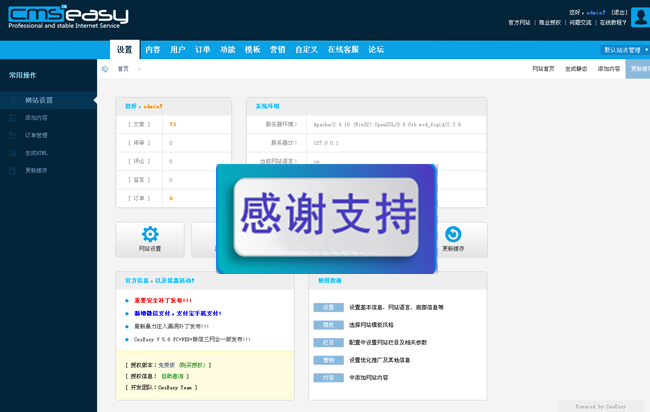
Task: Open the 在线教程 header link
Action: click(613, 23)
